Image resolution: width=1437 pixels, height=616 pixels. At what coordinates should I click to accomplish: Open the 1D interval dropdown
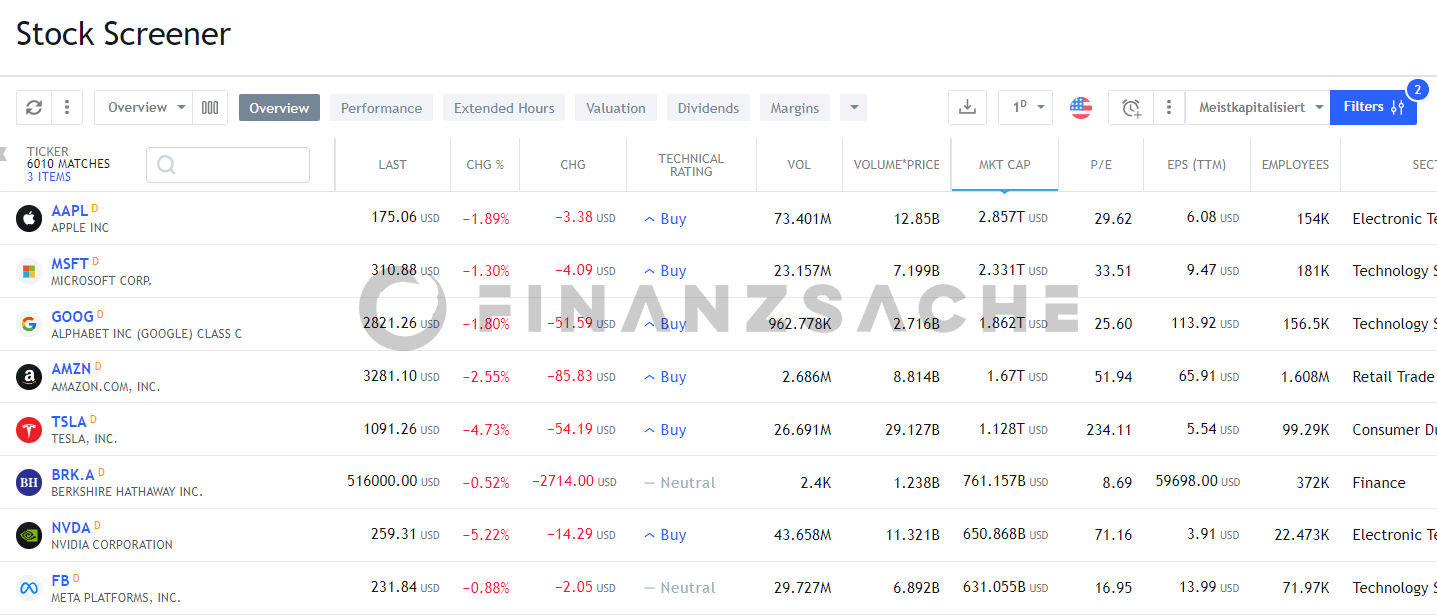pos(1025,108)
